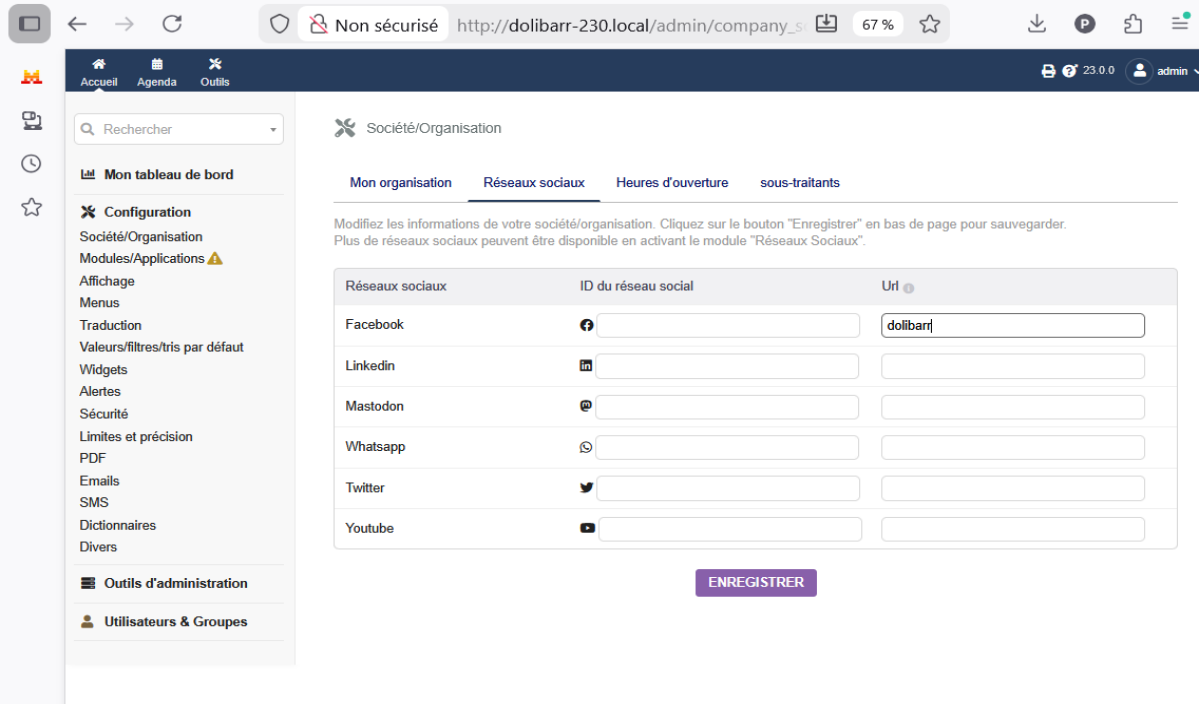Click the Whatsapp icon beside the ID field
Screen dimensions: 1199x704
(586, 447)
